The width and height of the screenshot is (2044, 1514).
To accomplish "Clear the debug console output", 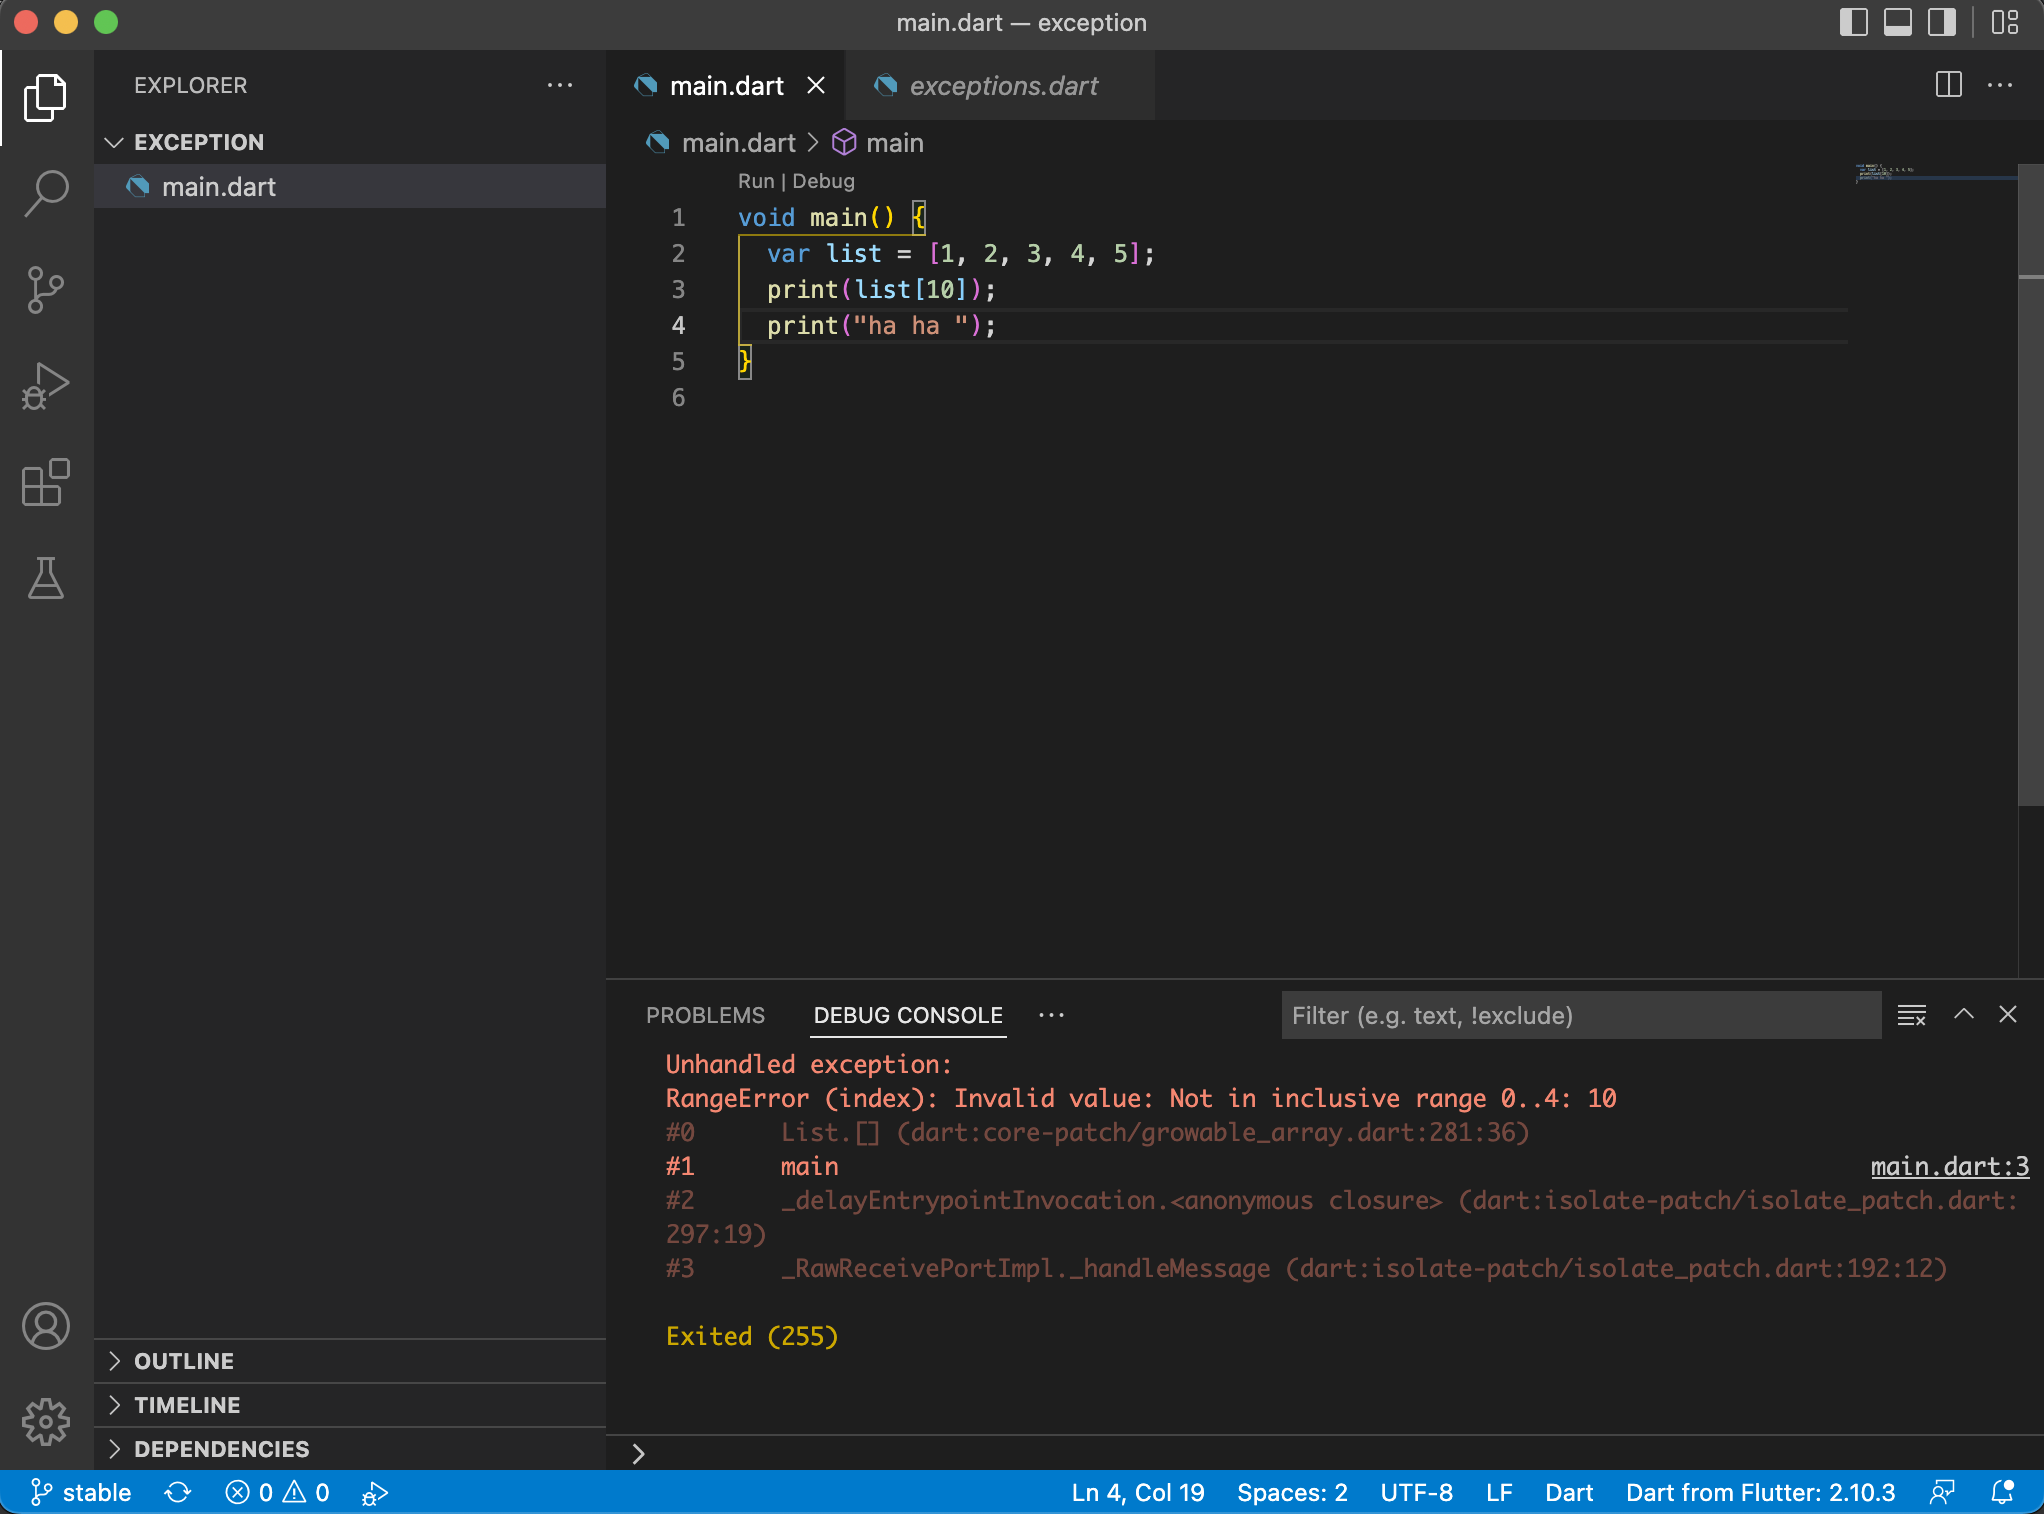I will [x=1912, y=1015].
